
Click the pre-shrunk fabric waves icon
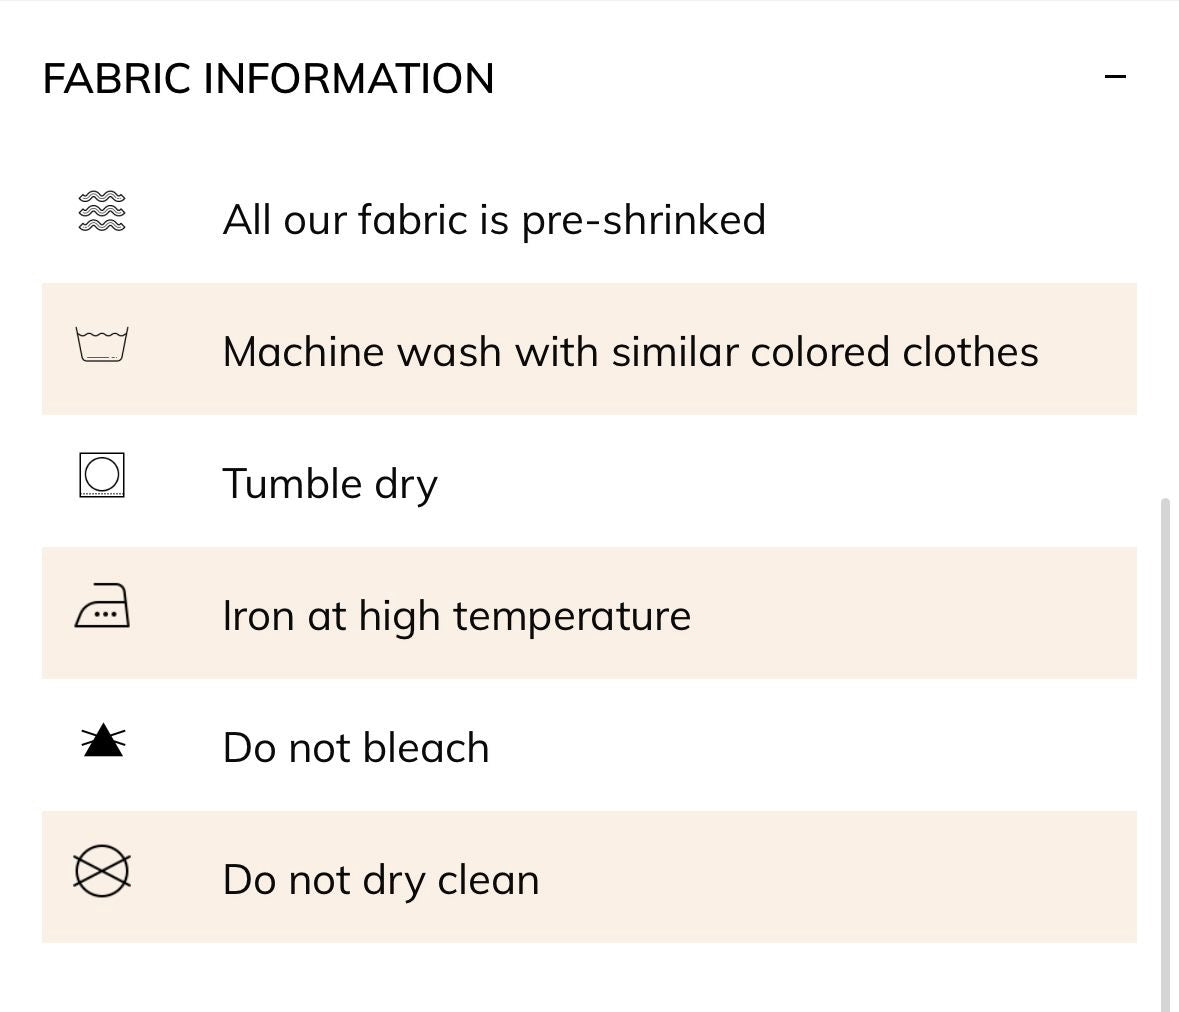pos(102,211)
